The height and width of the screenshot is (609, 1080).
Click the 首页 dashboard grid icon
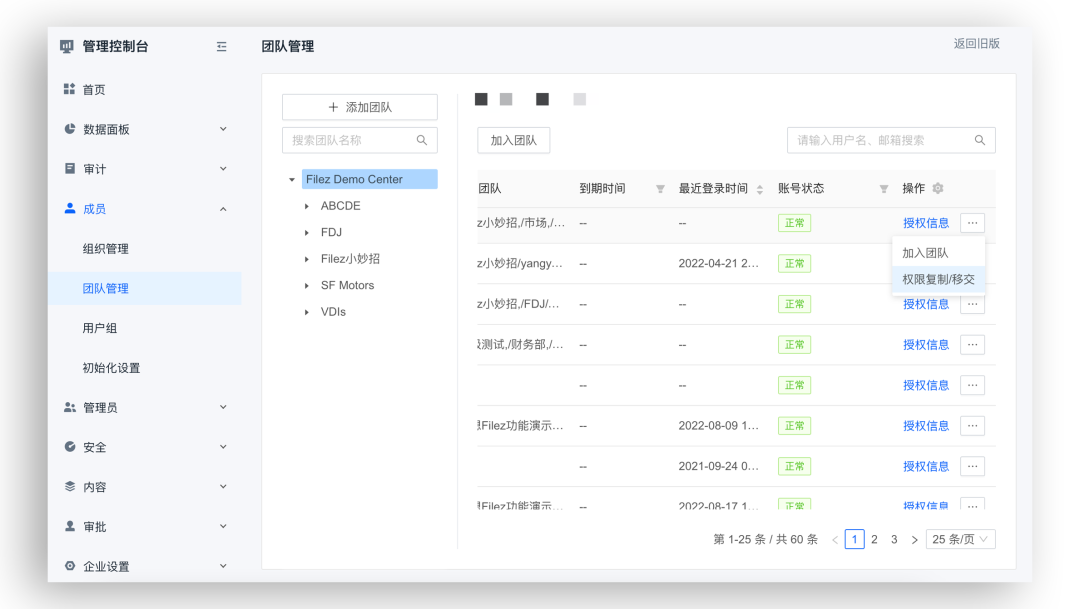(70, 89)
